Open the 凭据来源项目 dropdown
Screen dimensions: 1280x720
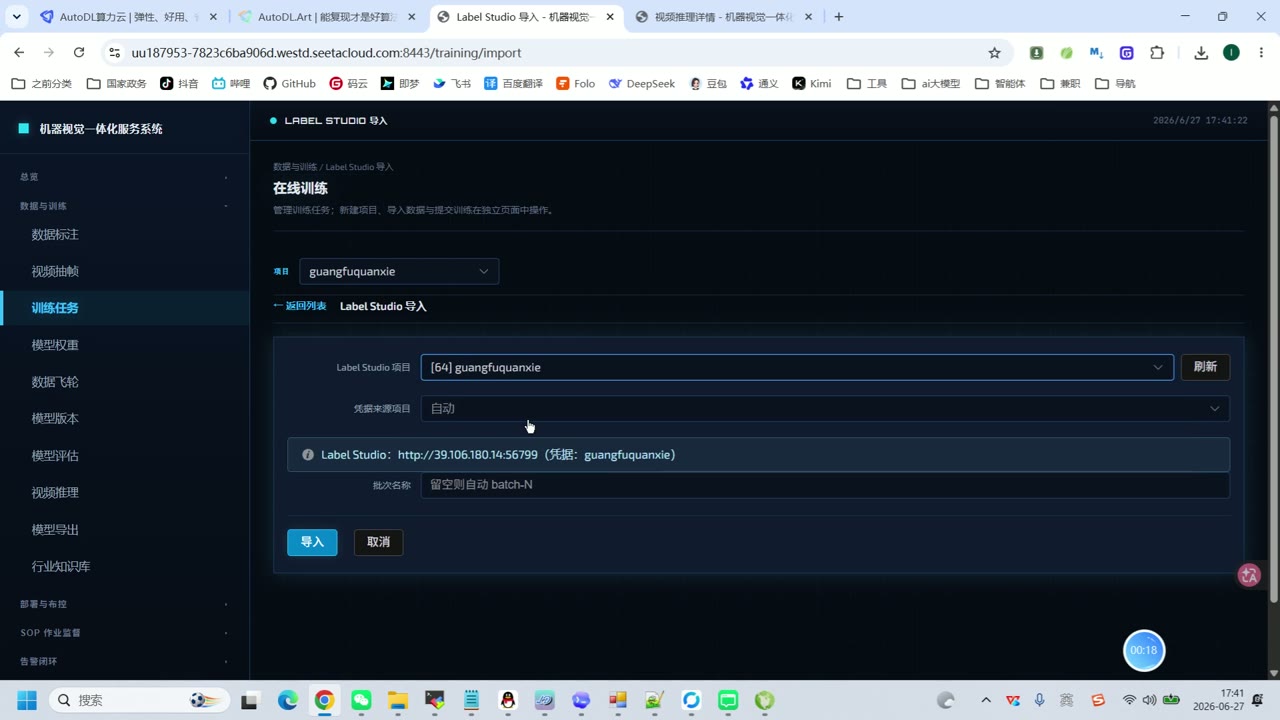click(x=825, y=408)
